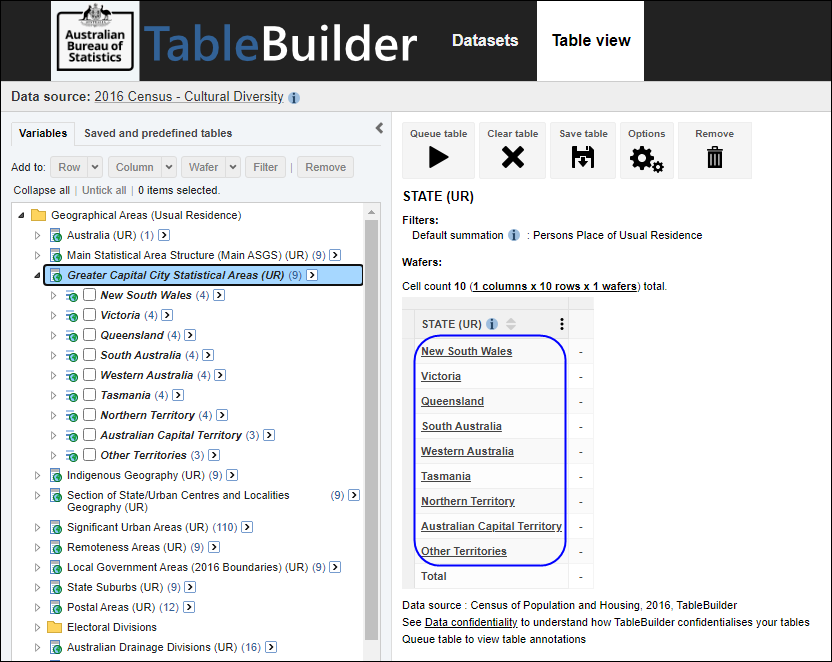Click the Save table icon

(x=583, y=156)
